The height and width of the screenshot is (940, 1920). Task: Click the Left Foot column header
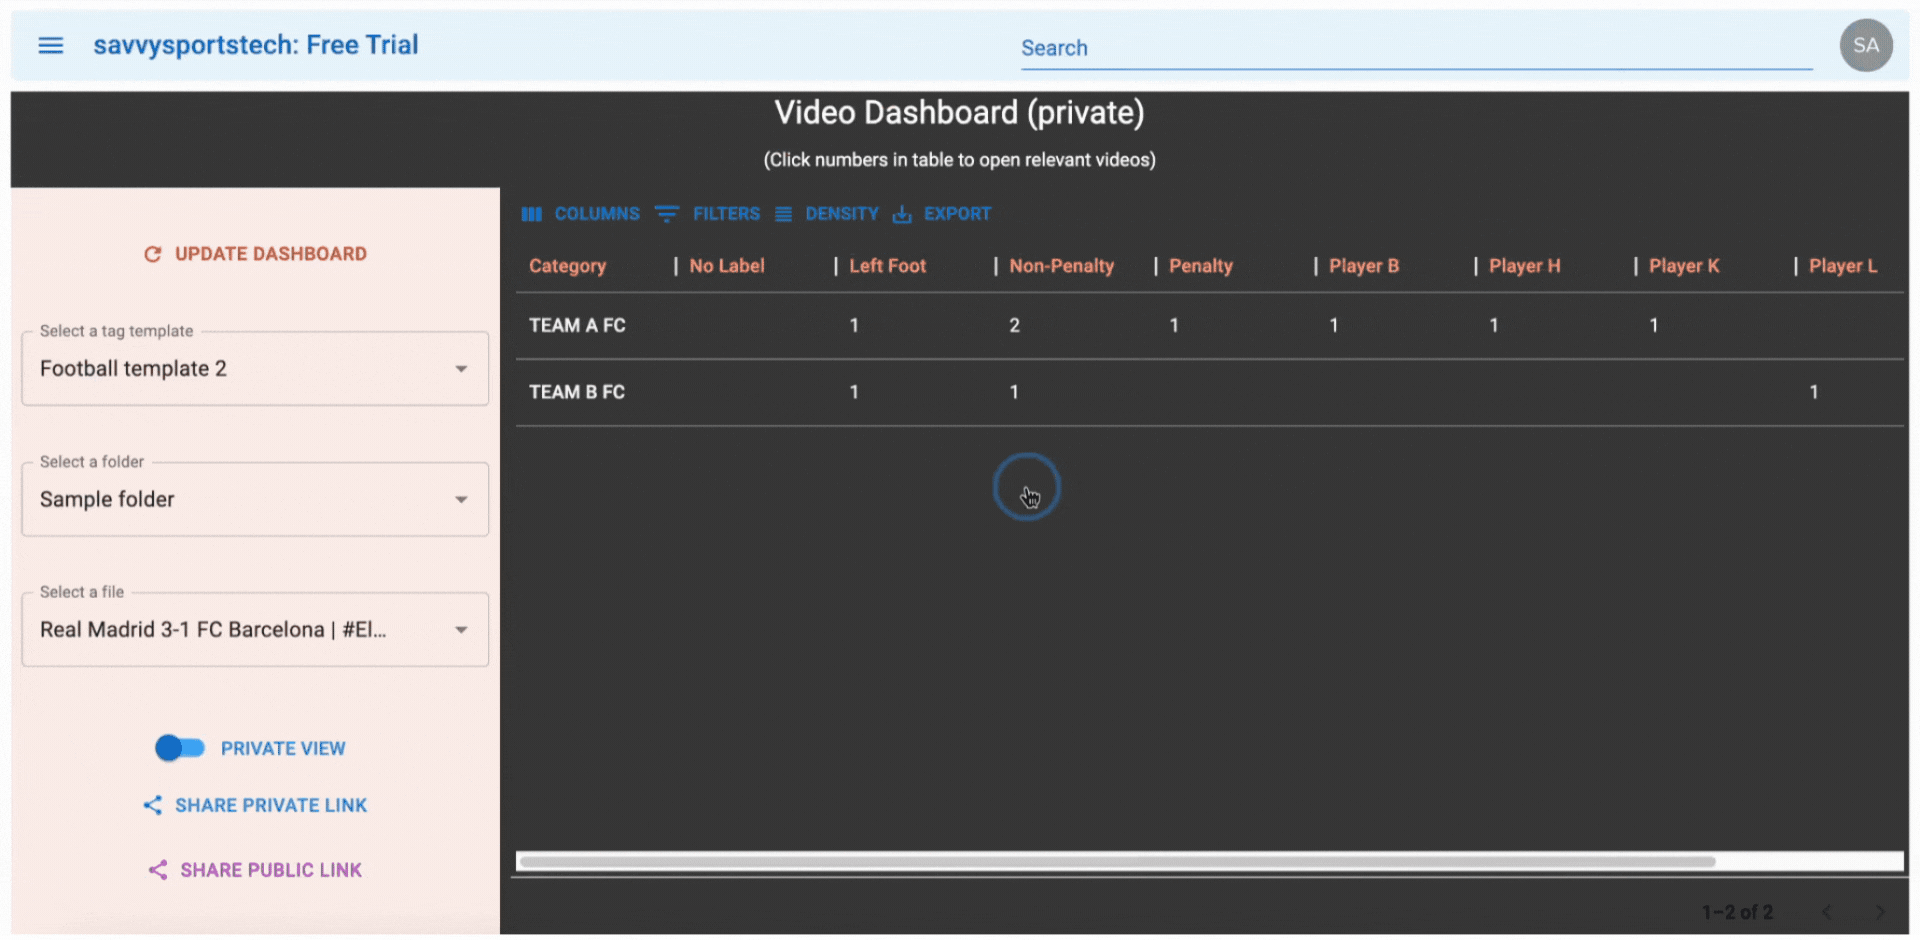(x=888, y=266)
